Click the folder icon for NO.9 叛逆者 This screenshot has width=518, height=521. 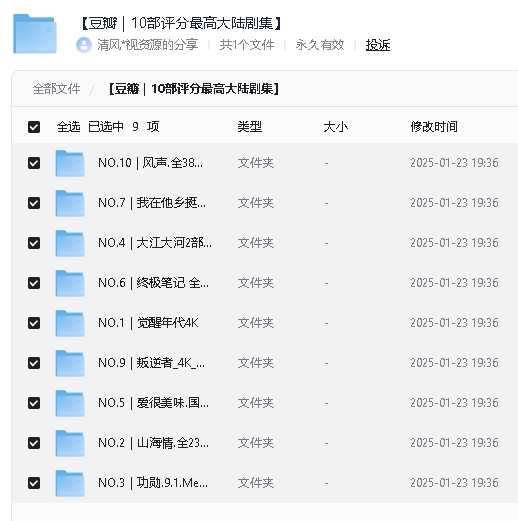pyautogui.click(x=70, y=363)
